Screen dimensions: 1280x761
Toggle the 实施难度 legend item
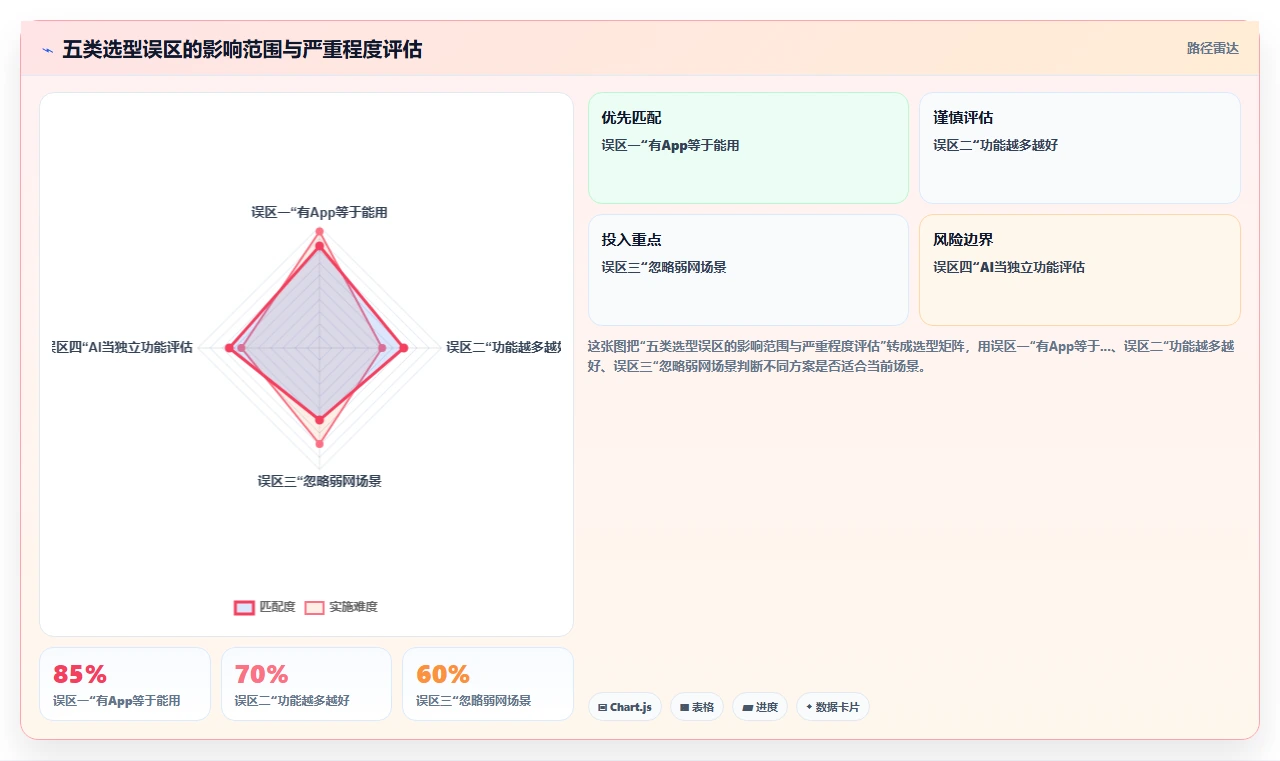(341, 607)
